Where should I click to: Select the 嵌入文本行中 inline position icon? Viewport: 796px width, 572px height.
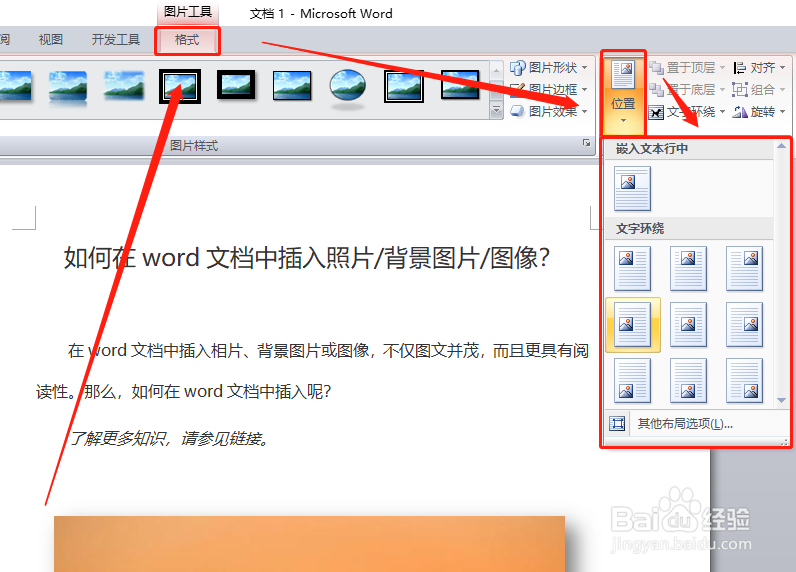632,188
